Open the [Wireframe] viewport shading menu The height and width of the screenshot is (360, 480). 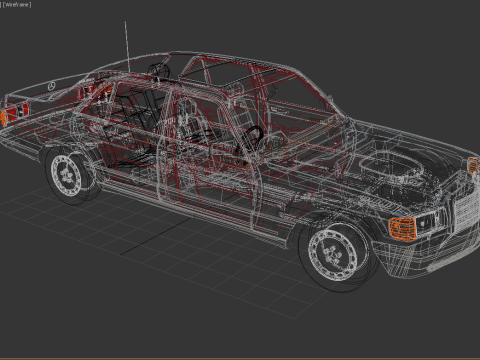(17, 5)
